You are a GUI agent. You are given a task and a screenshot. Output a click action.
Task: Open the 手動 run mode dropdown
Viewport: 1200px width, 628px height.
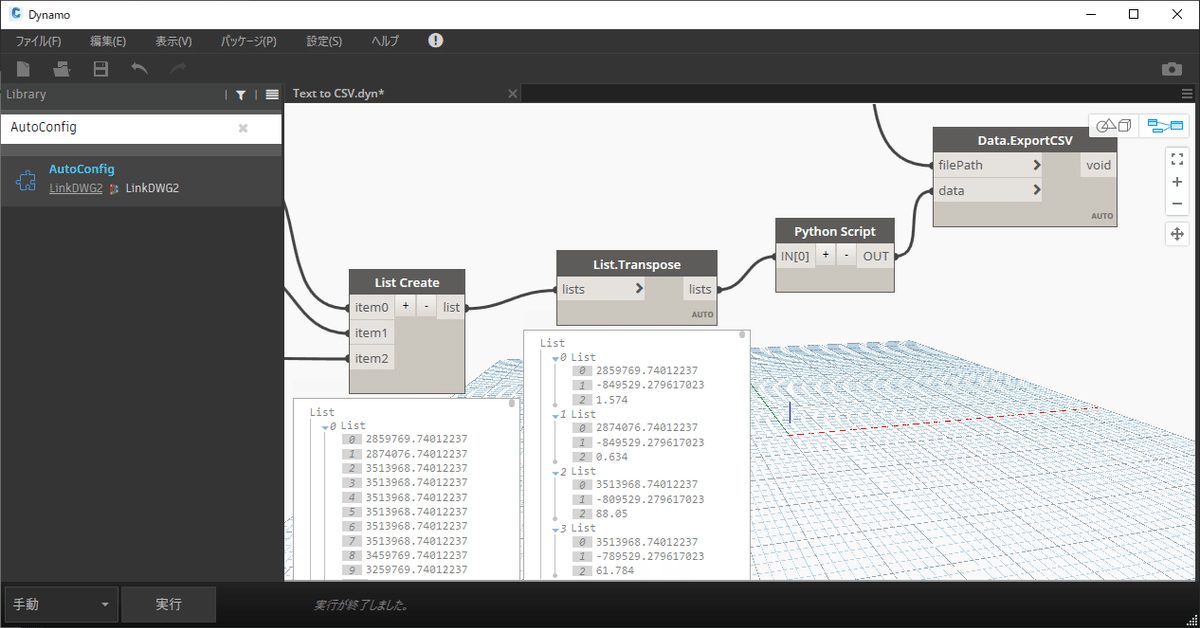60,605
